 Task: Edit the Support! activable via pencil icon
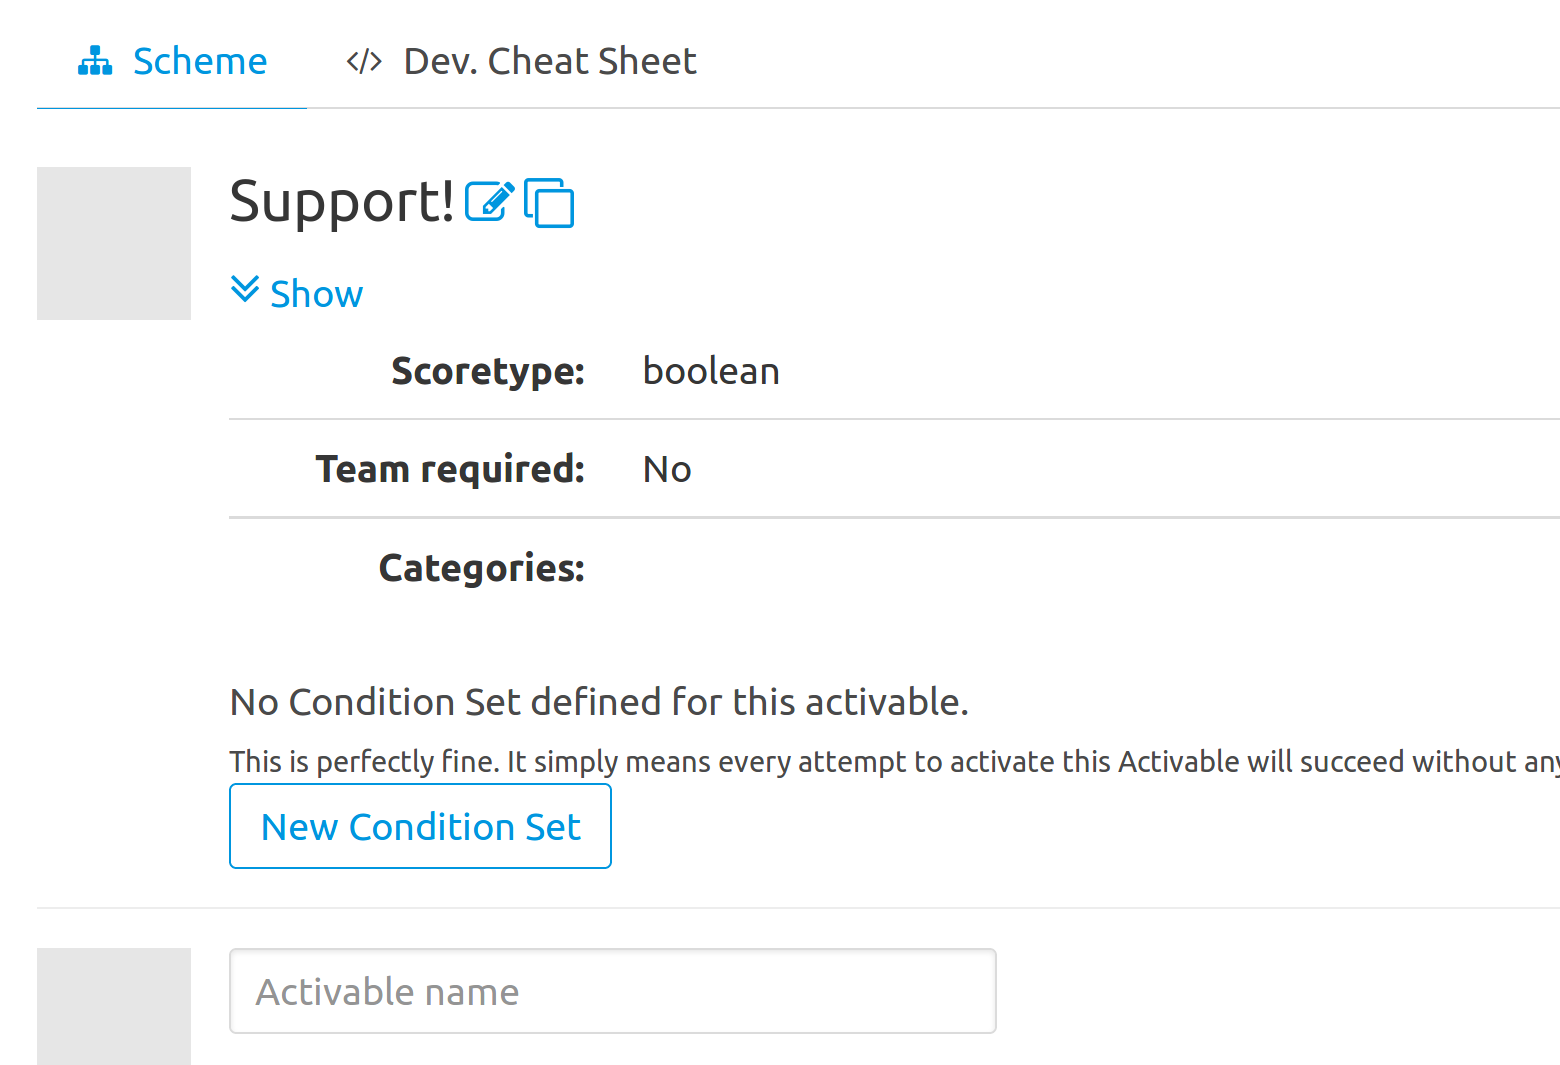pos(490,201)
